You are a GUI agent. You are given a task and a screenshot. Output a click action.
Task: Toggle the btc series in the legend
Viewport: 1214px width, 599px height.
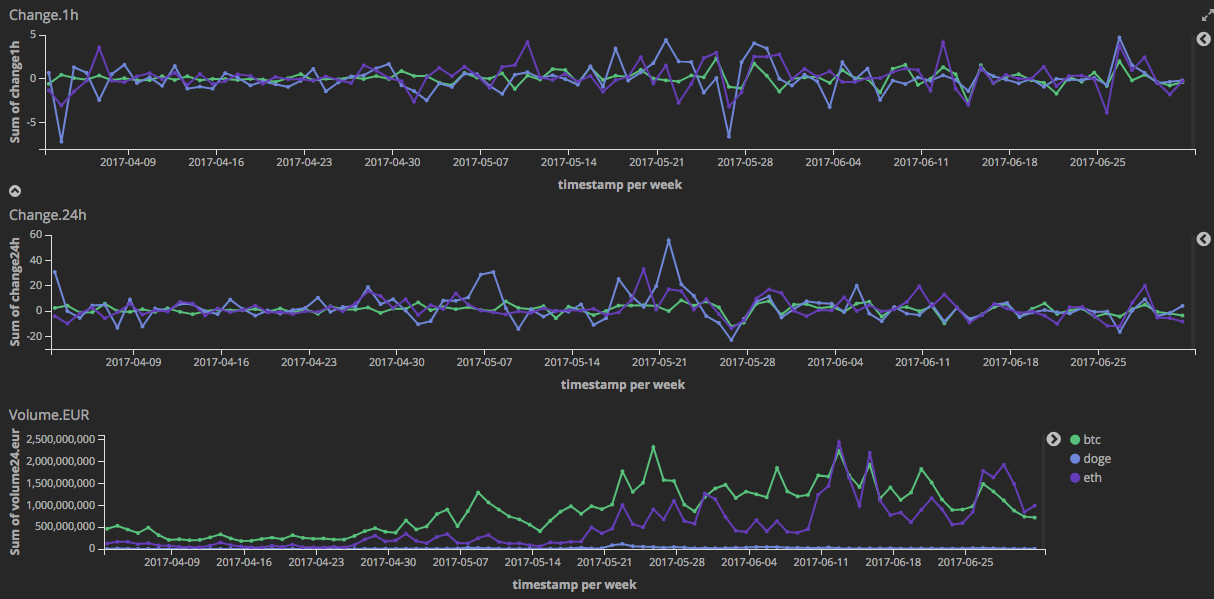(x=1091, y=439)
